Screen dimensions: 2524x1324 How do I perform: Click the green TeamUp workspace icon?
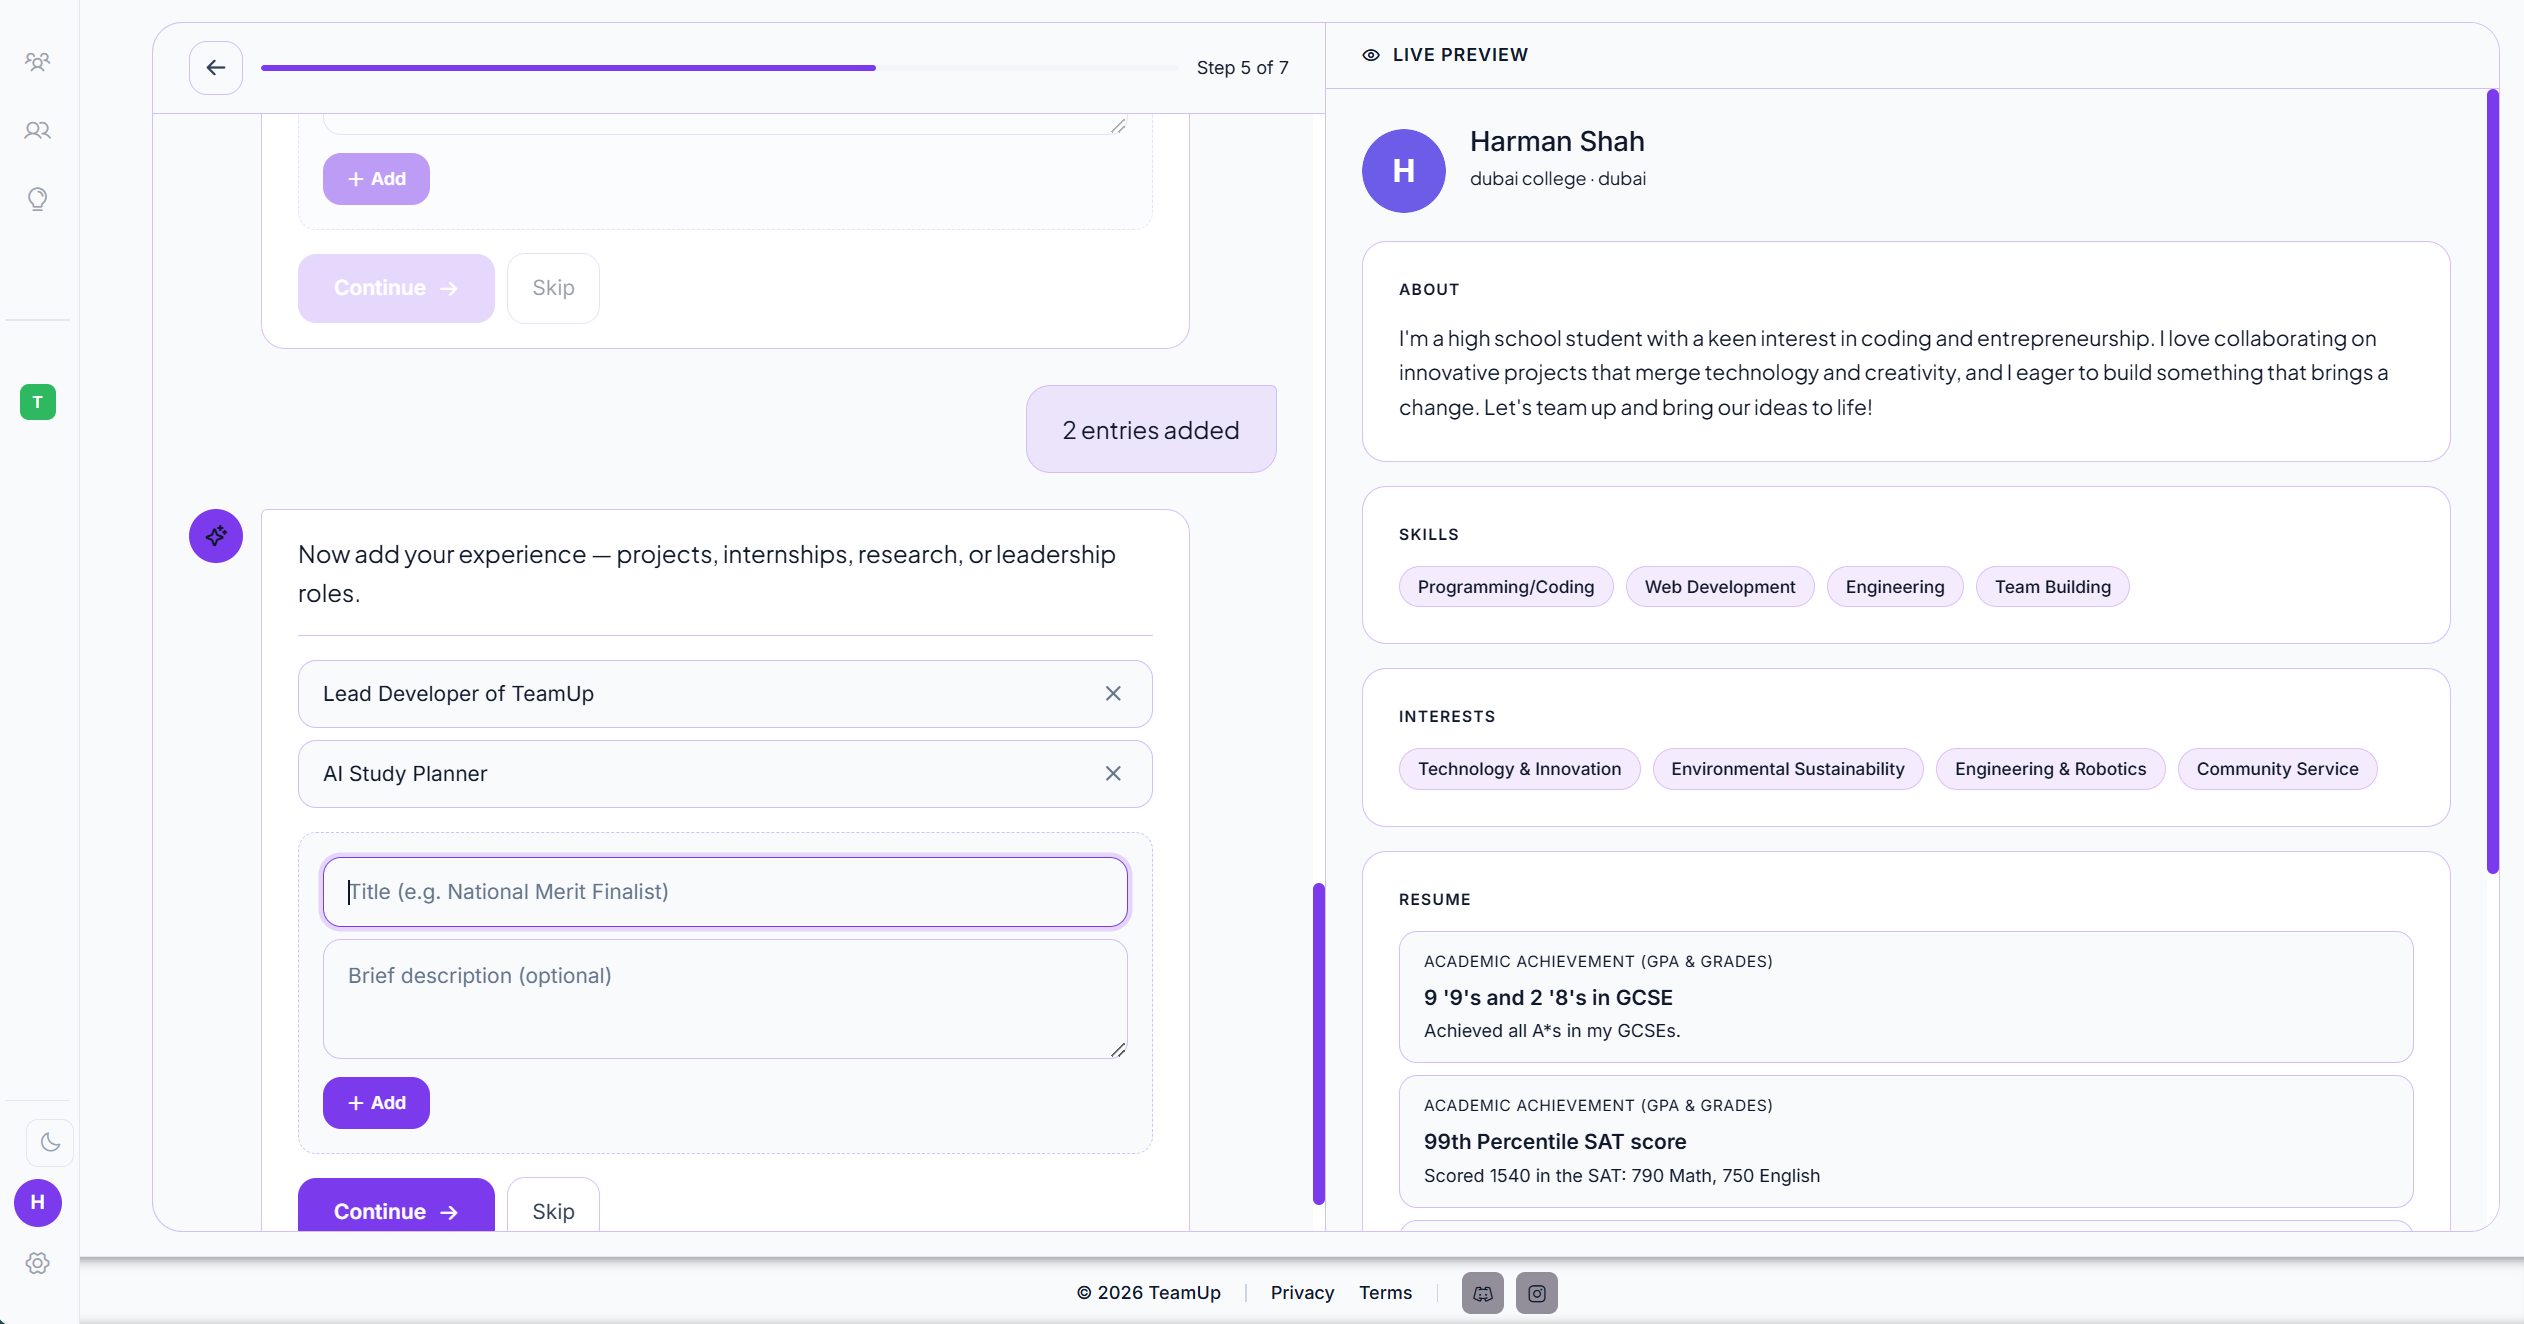pyautogui.click(x=38, y=401)
